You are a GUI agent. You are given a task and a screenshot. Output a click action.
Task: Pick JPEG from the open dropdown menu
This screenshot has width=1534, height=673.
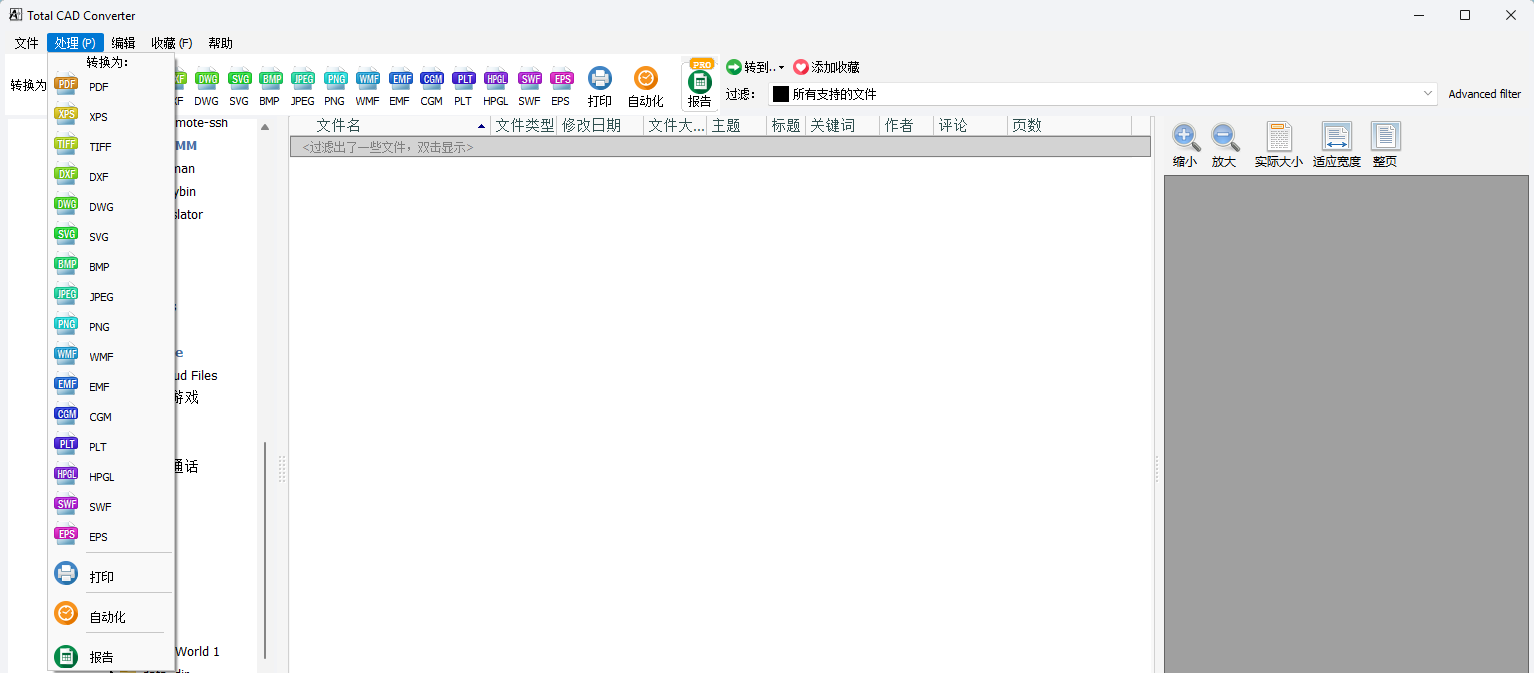click(x=111, y=297)
